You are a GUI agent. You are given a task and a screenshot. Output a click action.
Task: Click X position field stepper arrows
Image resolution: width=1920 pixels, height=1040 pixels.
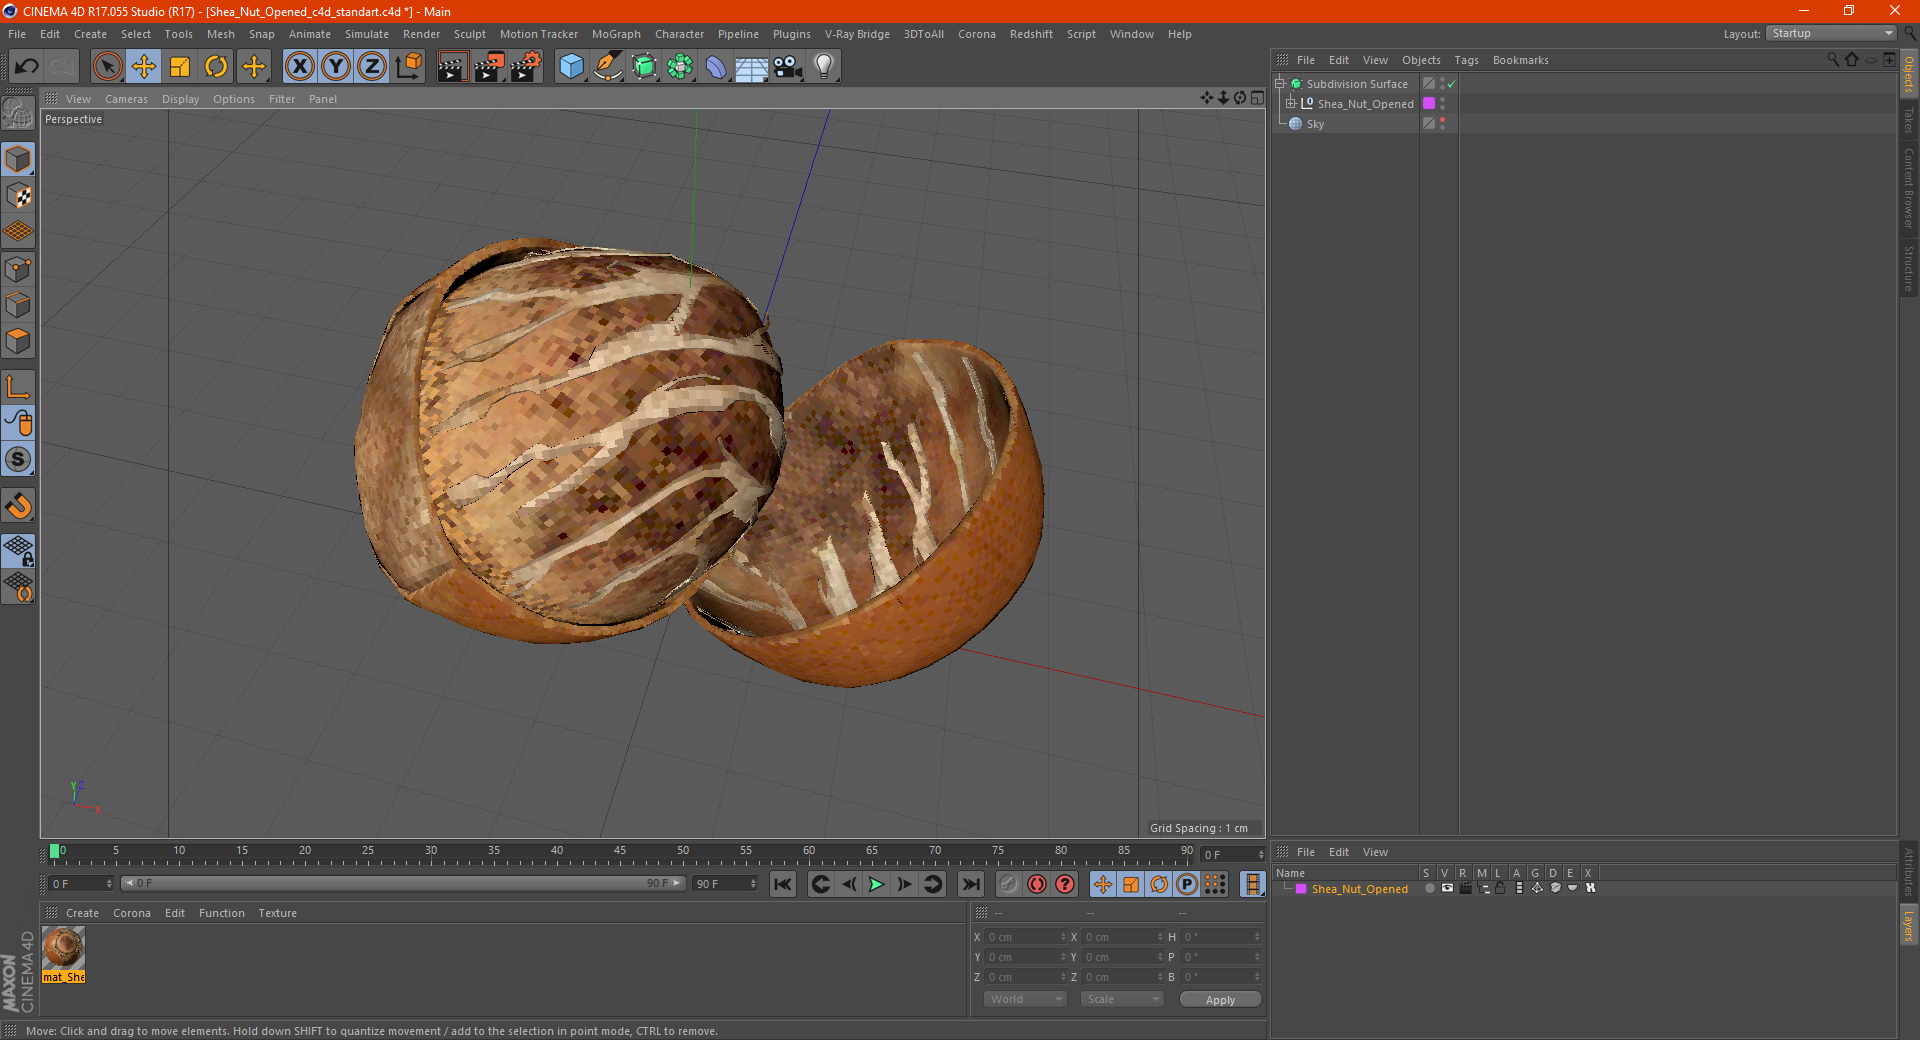pyautogui.click(x=1063, y=937)
